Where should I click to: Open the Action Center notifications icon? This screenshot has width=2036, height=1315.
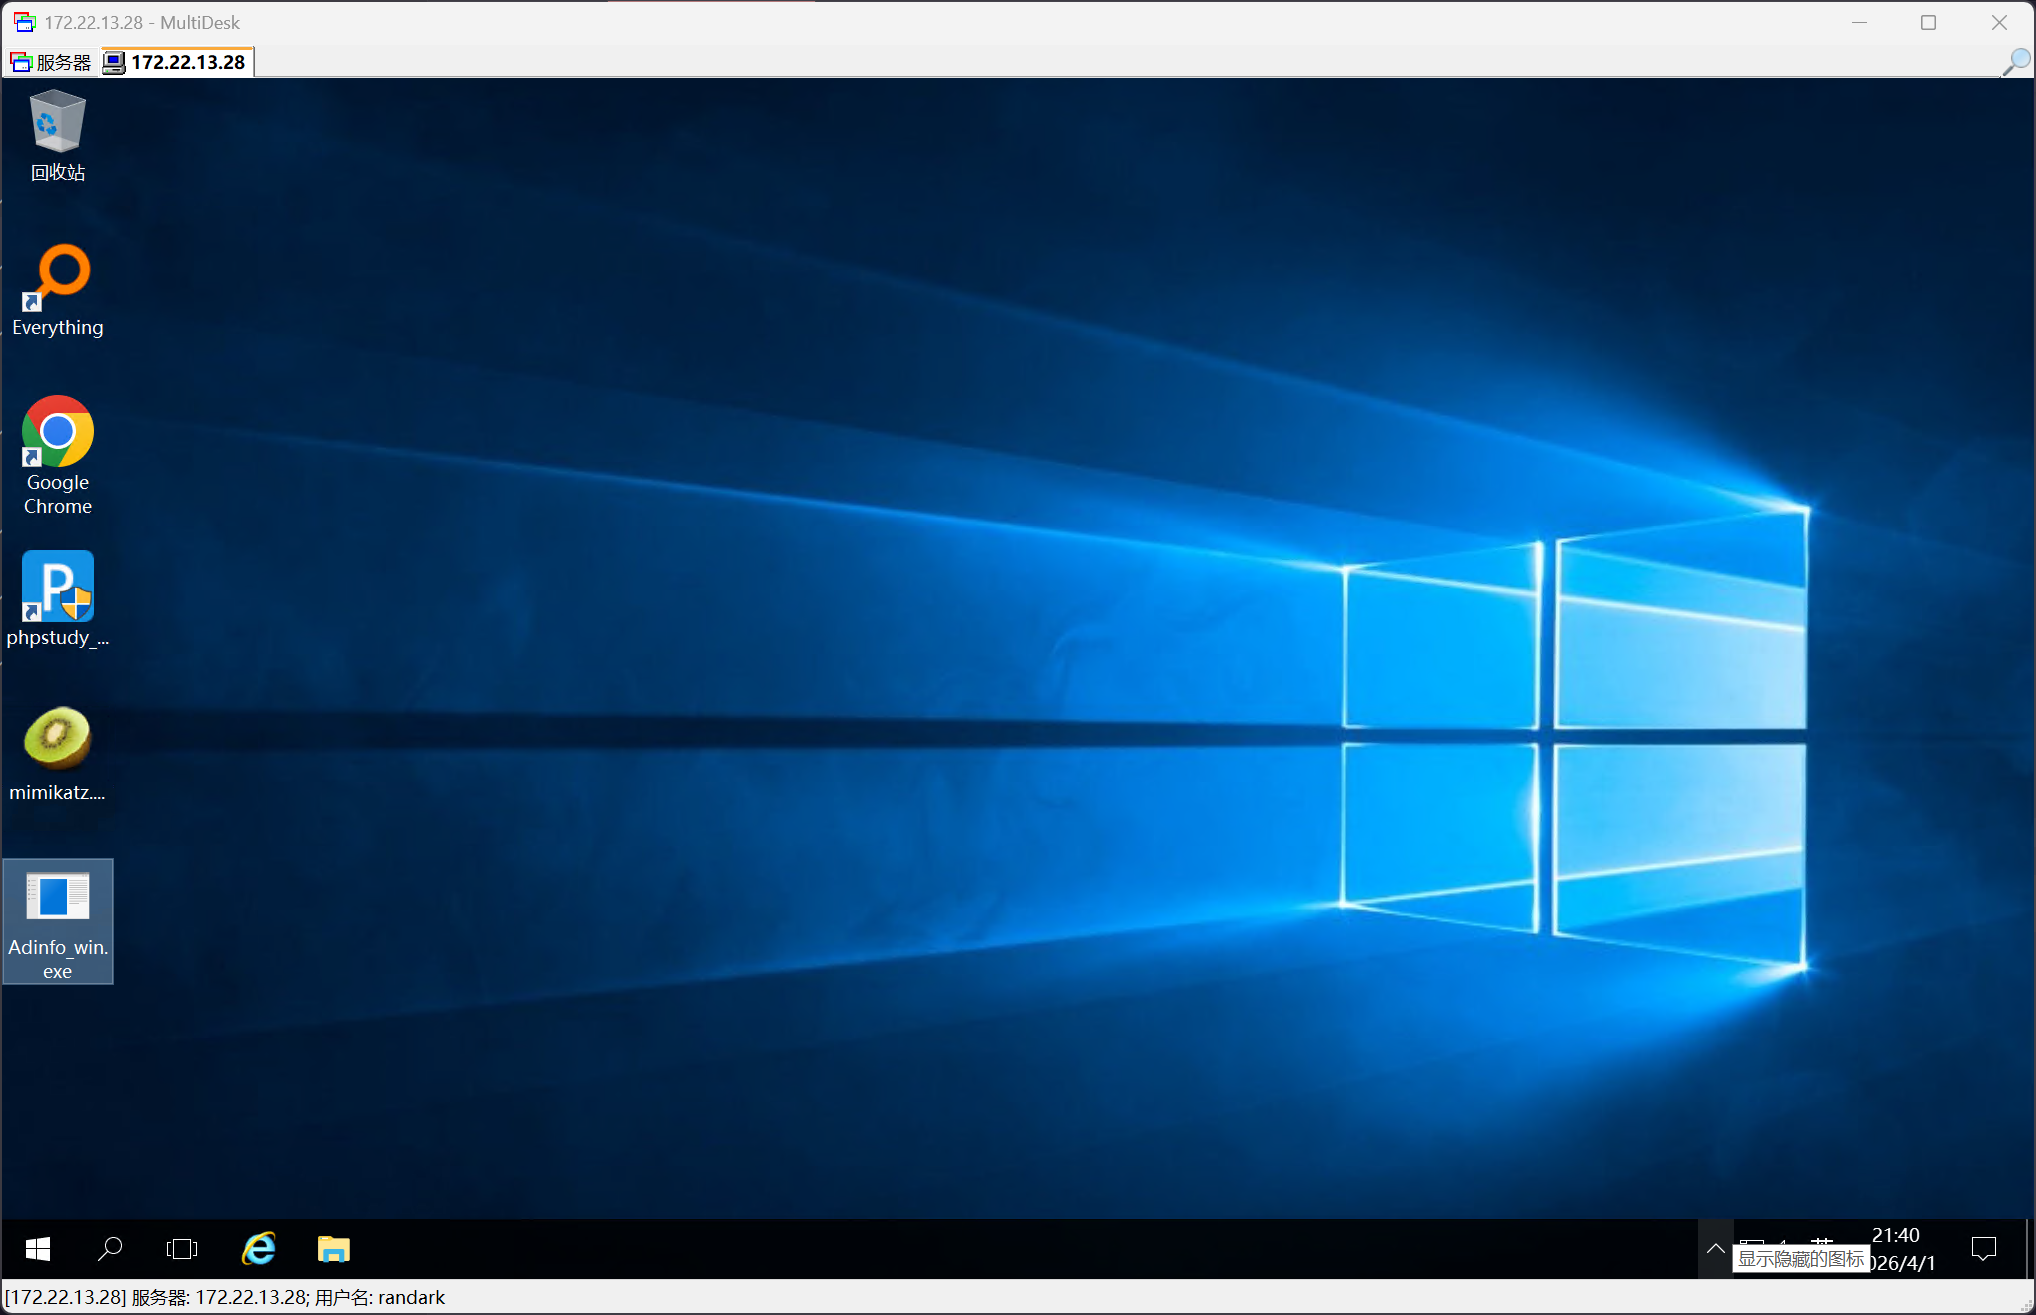[1984, 1248]
